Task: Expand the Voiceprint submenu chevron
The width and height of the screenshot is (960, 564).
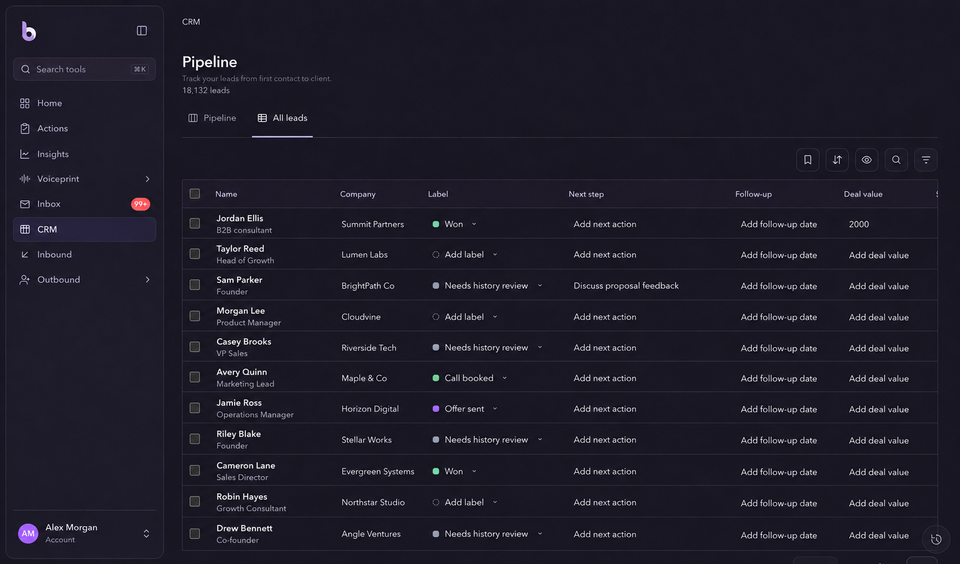Action: (x=148, y=179)
